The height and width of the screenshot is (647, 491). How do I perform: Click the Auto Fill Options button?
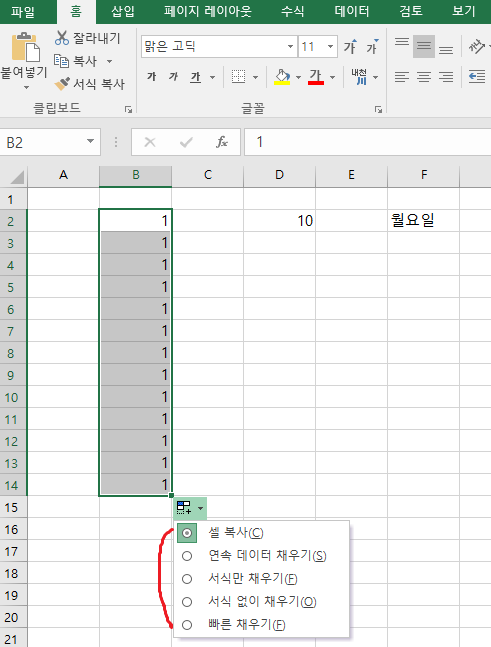pos(190,508)
